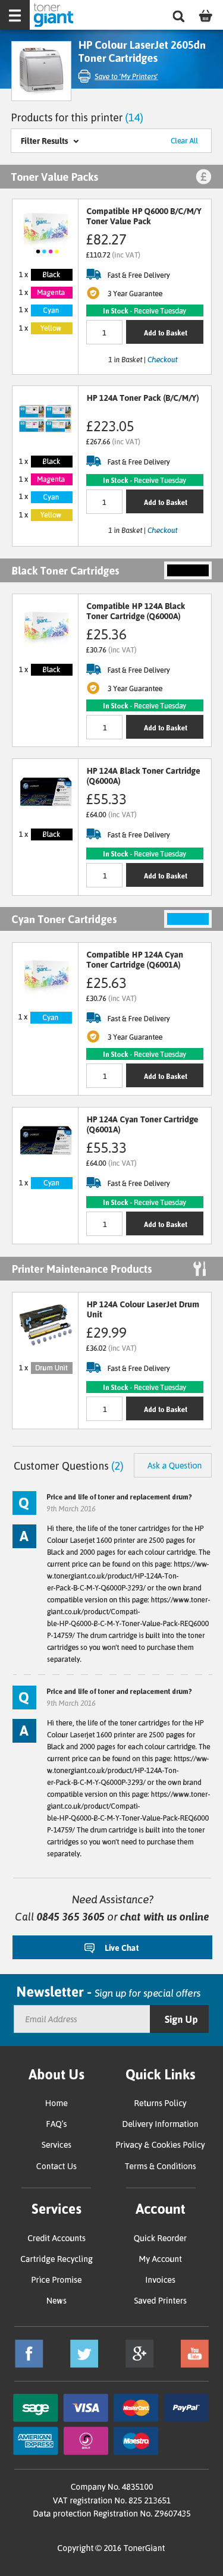Open the hamburger navigation menu
The image size is (223, 2576).
[x=14, y=16]
